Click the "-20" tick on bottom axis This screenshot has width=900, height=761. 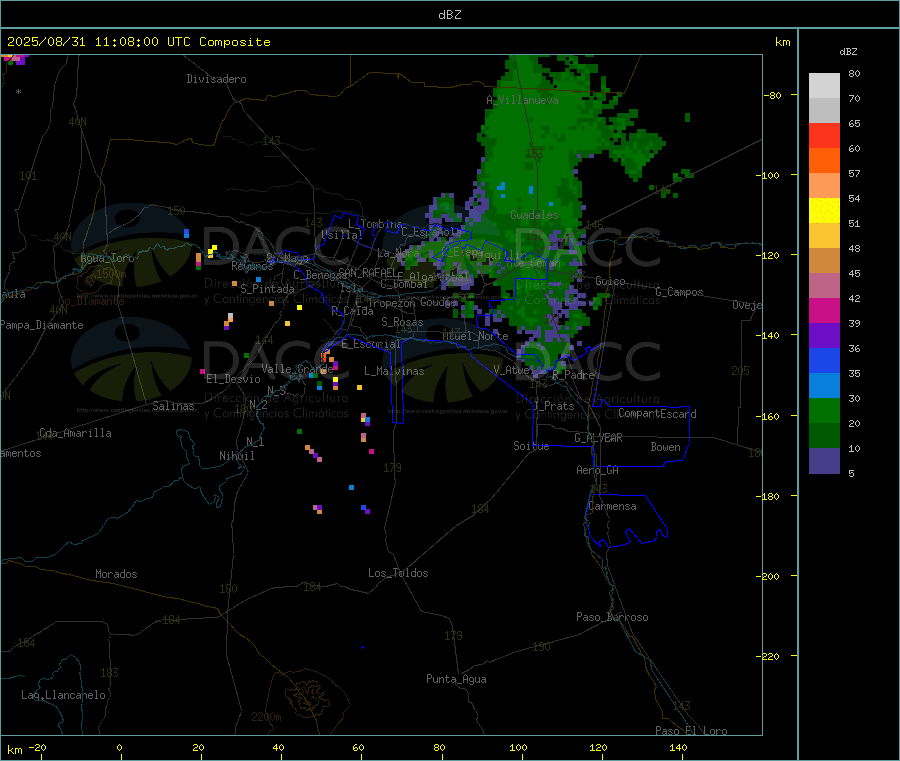(38, 748)
